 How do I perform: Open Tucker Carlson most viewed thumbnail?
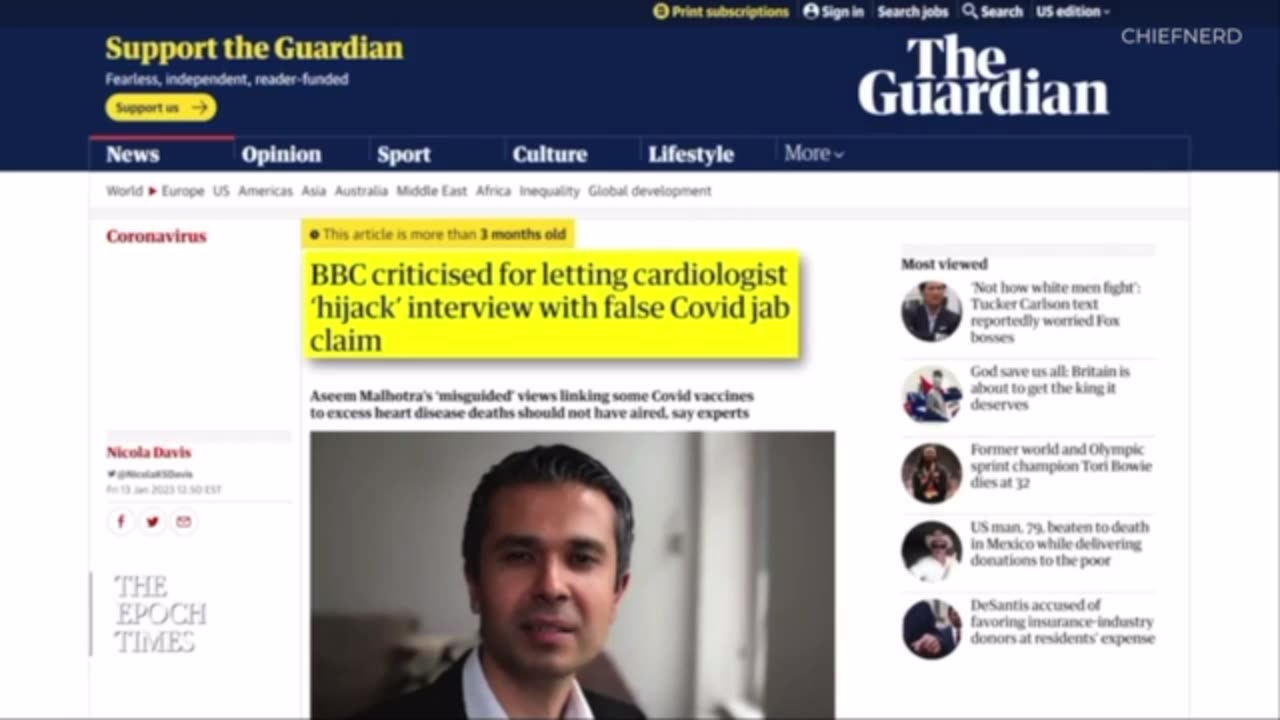931,311
